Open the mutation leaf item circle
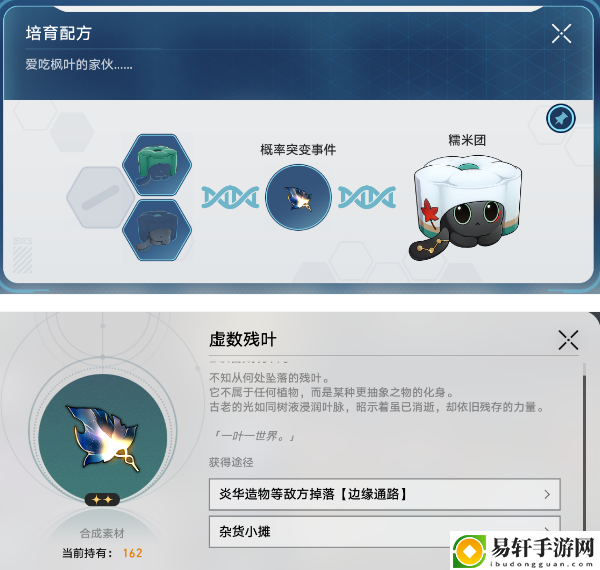Image resolution: width=600 pixels, height=570 pixels. [298, 197]
